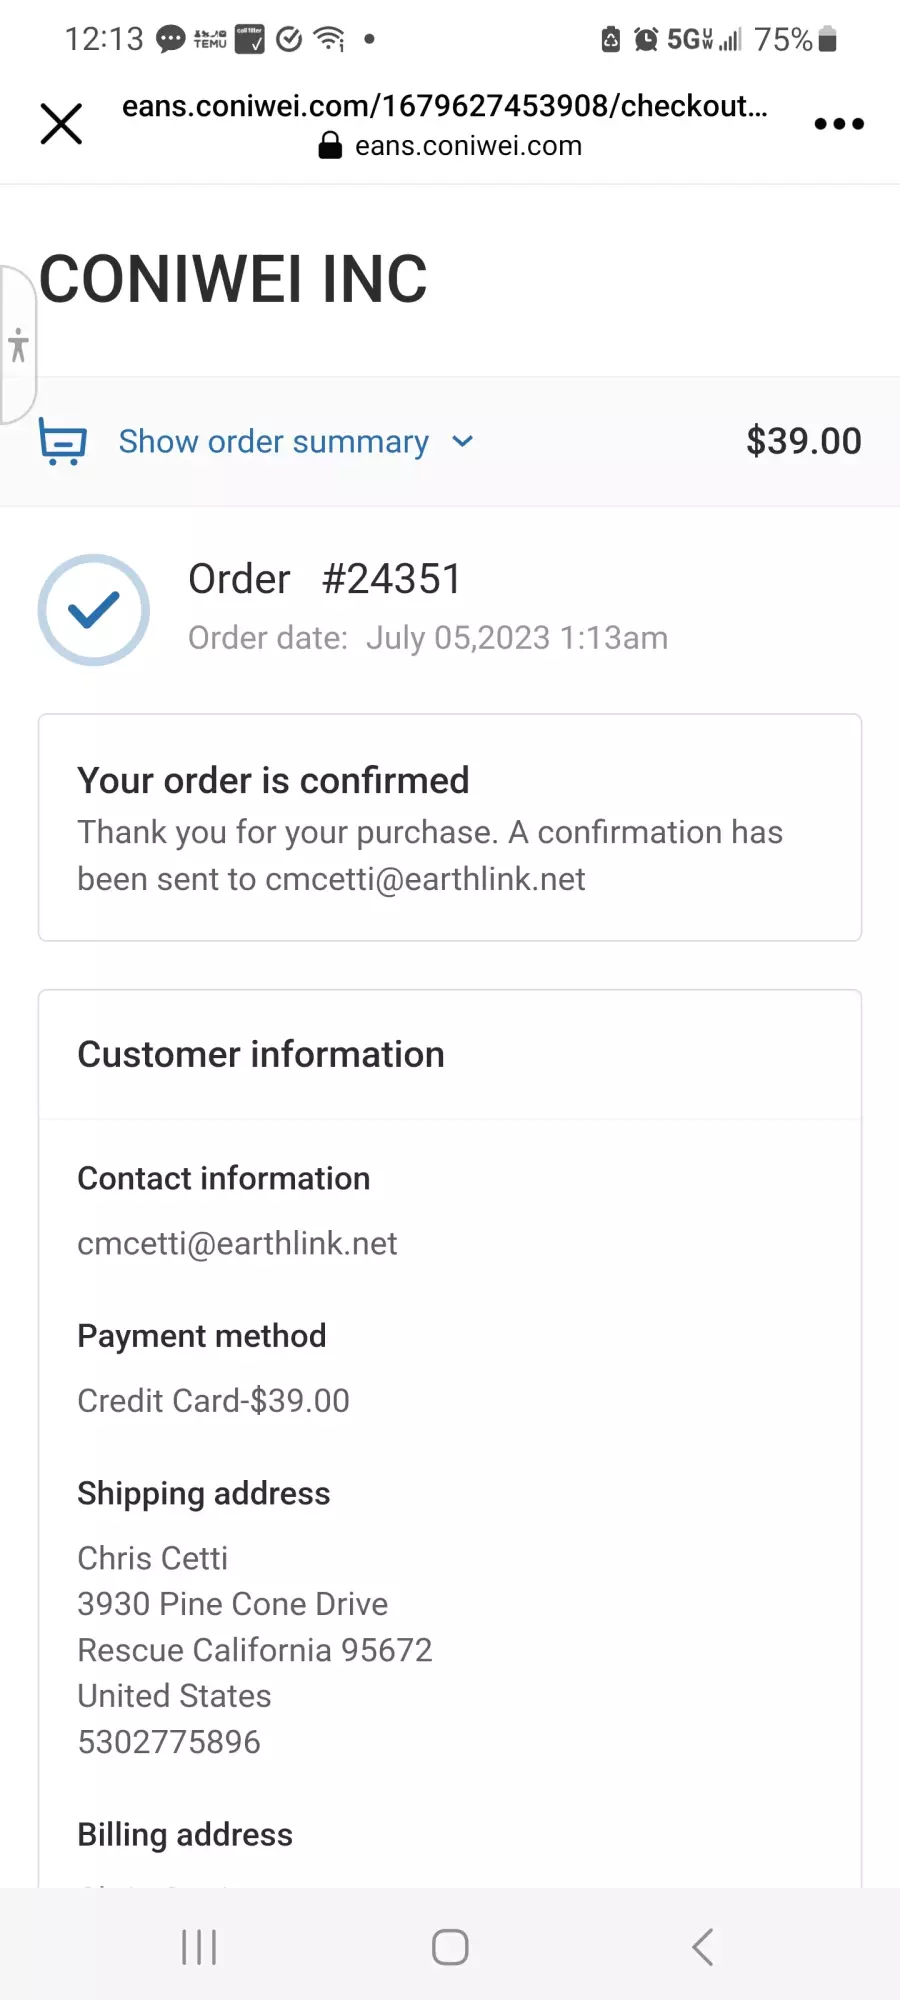This screenshot has width=900, height=2000.
Task: Expand Show order summary
Action: [x=274, y=441]
